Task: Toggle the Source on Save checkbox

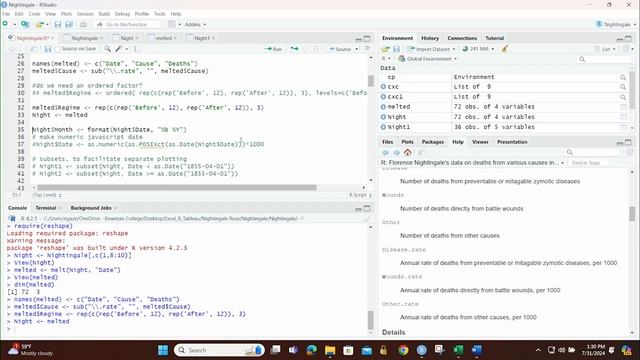Action: 58,49
